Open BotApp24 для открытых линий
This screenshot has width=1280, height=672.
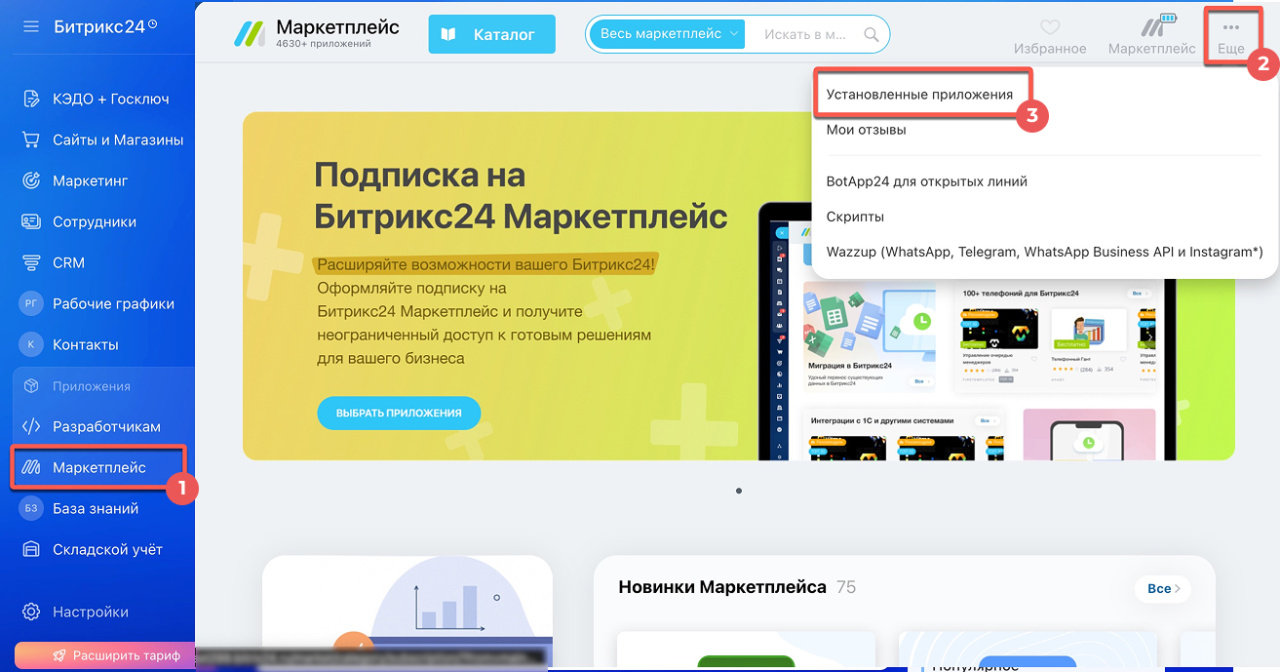click(927, 182)
